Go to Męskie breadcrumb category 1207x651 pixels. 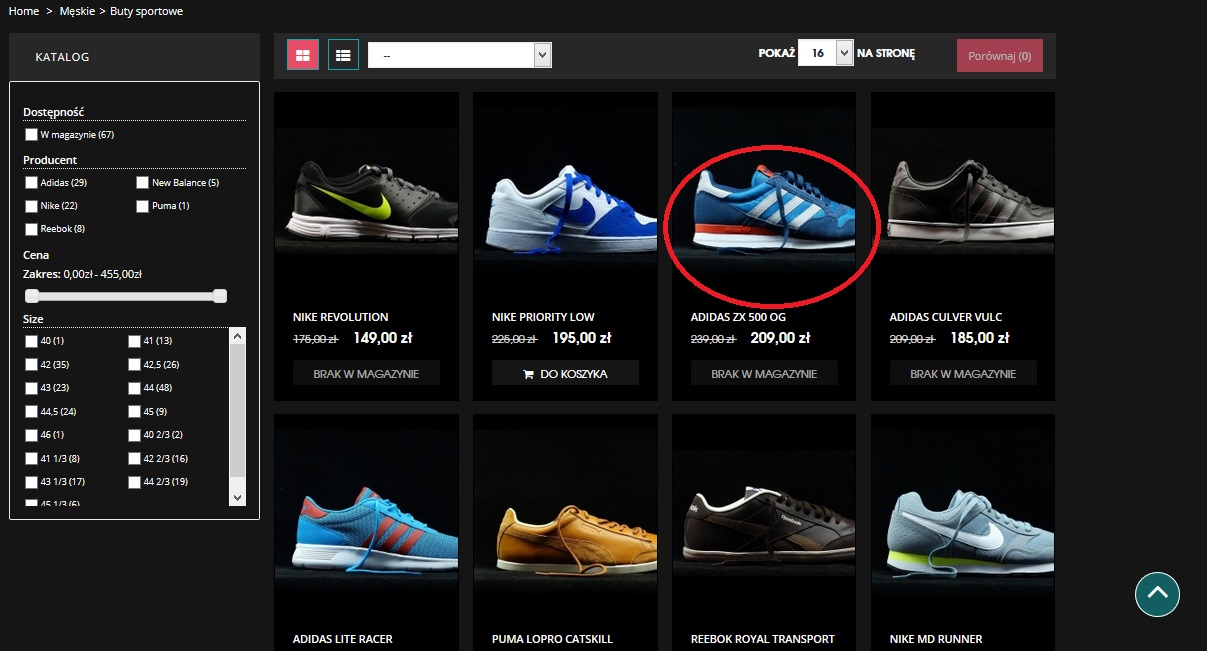pyautogui.click(x=77, y=11)
